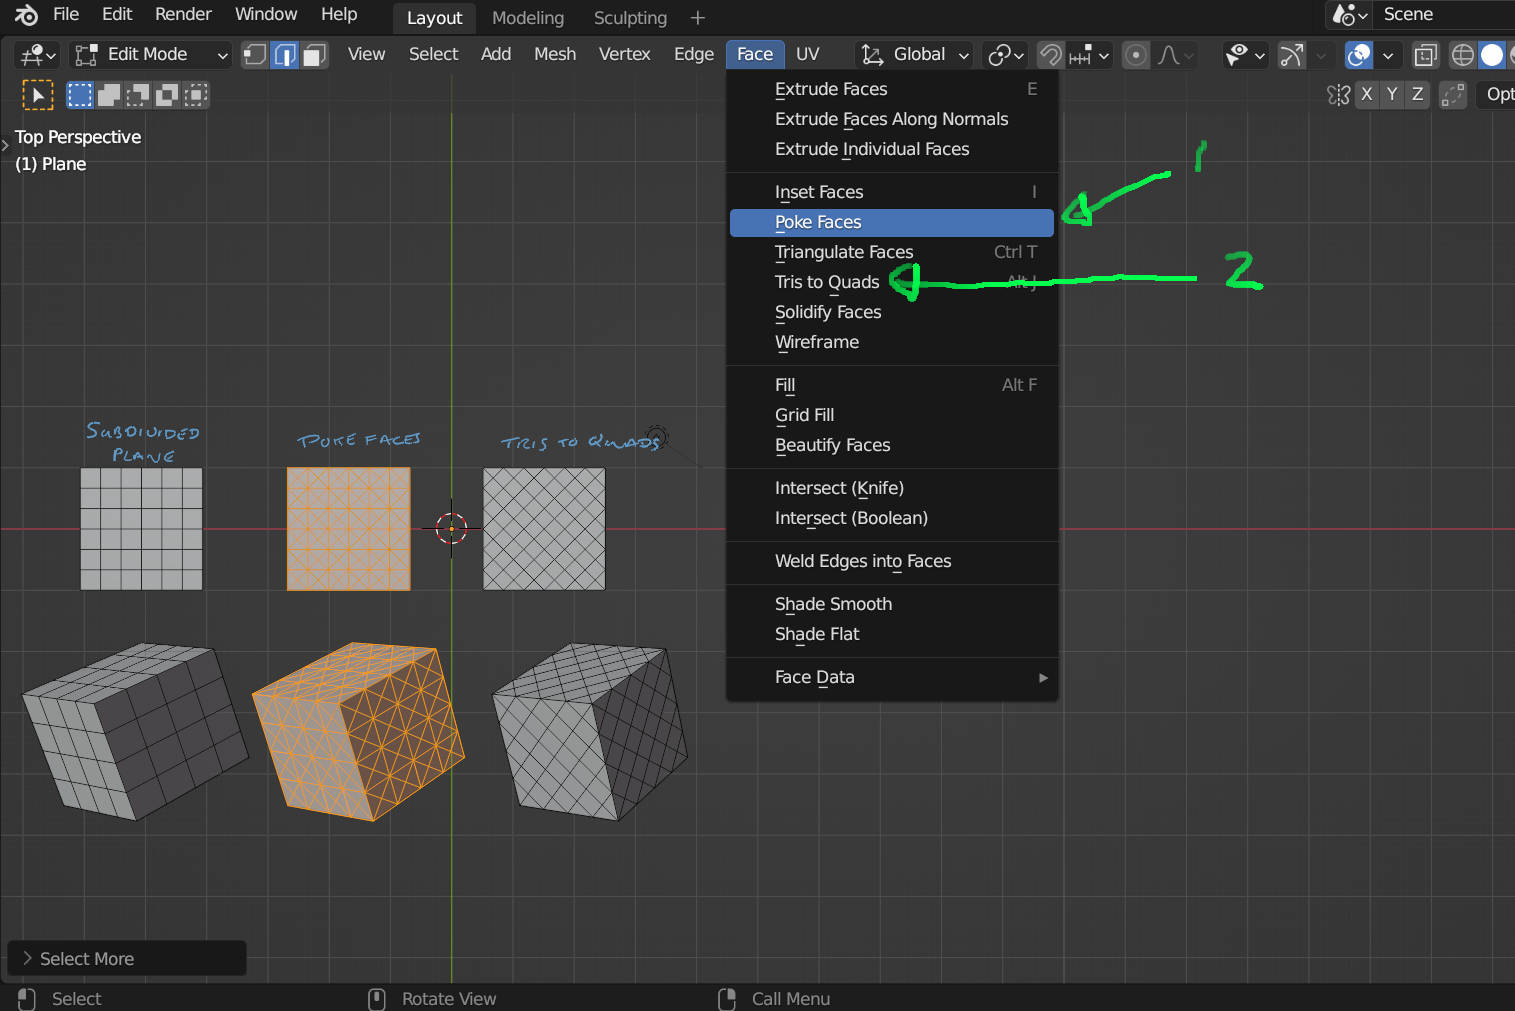Switch to vertex select mode
This screenshot has height=1011, width=1515.
click(x=255, y=54)
